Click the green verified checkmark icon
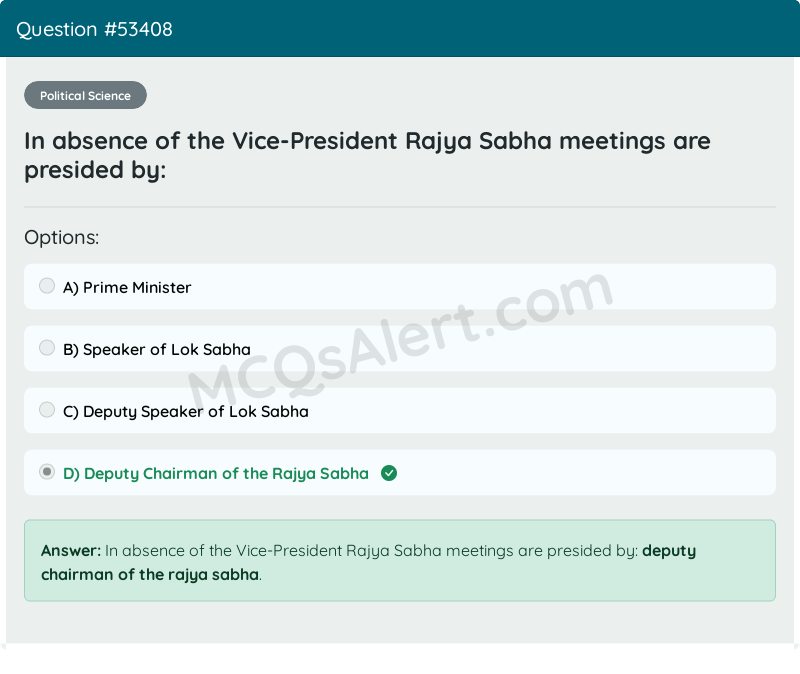 [388, 472]
